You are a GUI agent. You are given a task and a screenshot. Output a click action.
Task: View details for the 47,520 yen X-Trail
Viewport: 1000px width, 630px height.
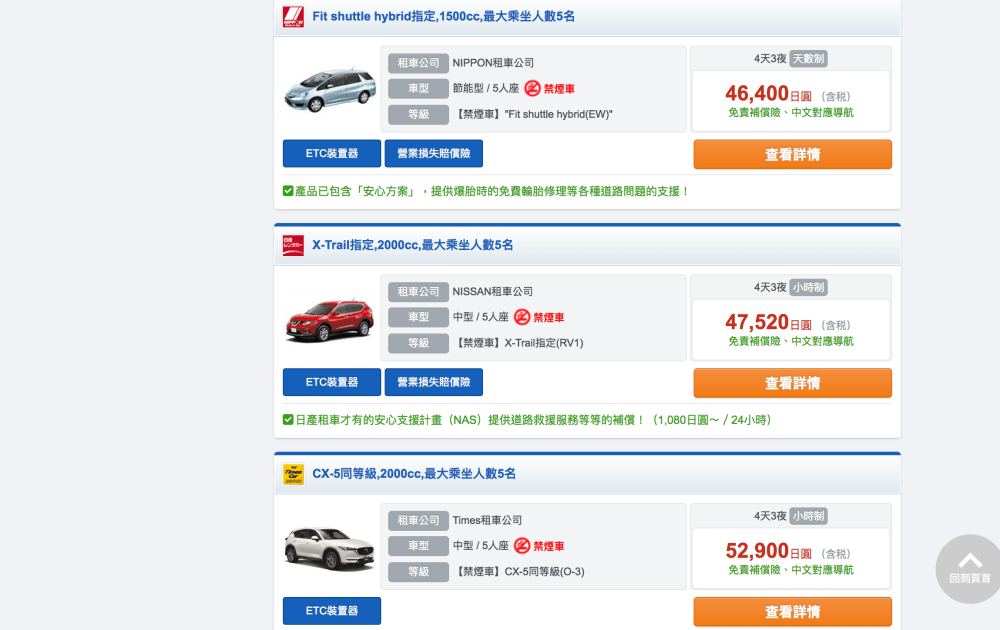[792, 383]
